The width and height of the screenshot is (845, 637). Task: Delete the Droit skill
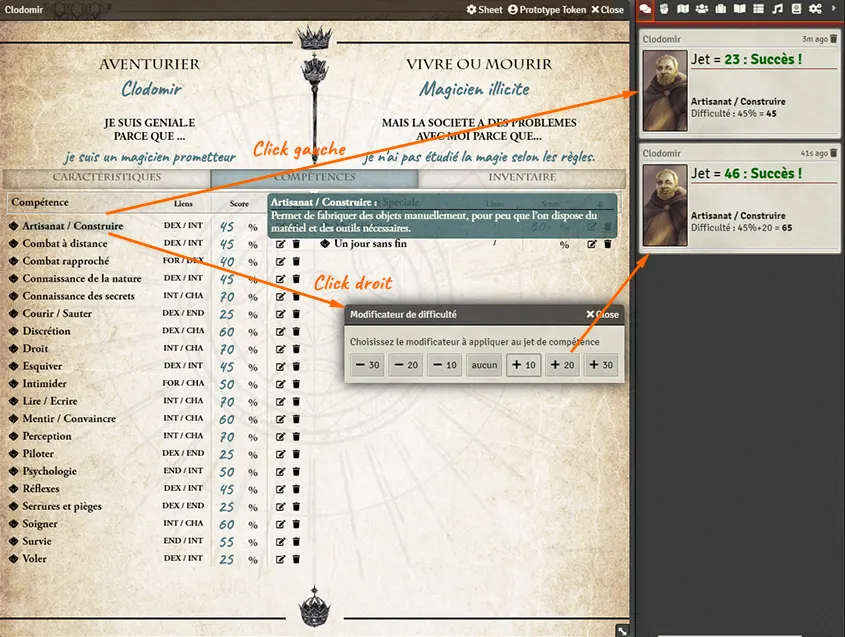[296, 349]
